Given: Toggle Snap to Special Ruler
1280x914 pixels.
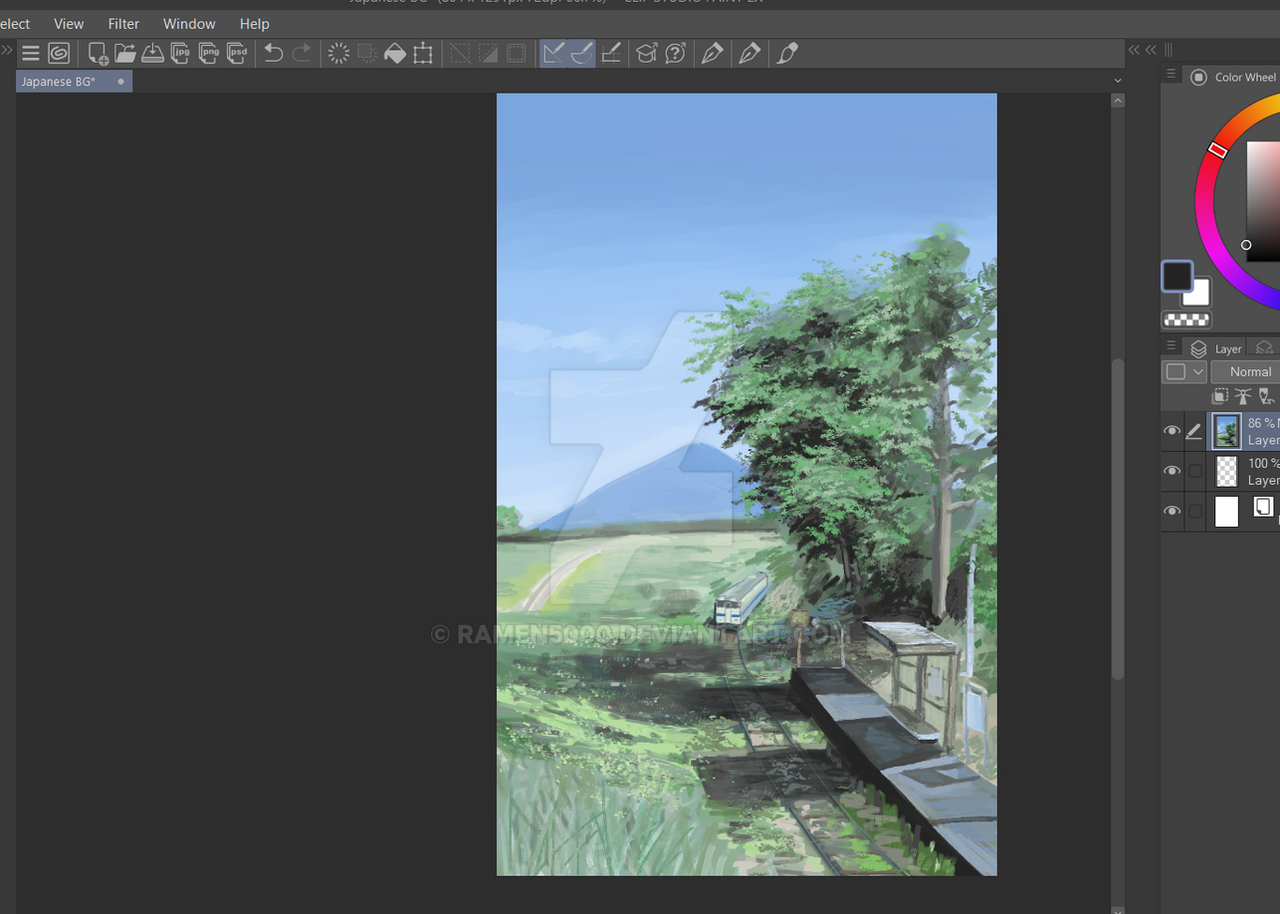Looking at the screenshot, I should [x=582, y=54].
